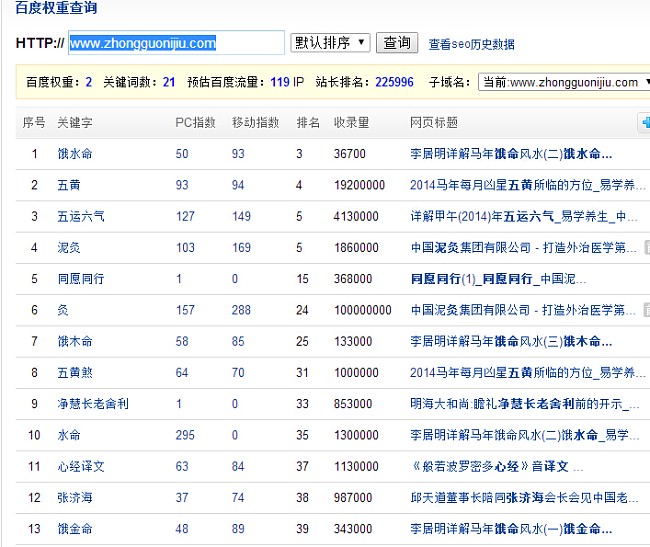Screen dimensions: 650x547
Task: Open keyword link 水命
Action: [x=69, y=435]
